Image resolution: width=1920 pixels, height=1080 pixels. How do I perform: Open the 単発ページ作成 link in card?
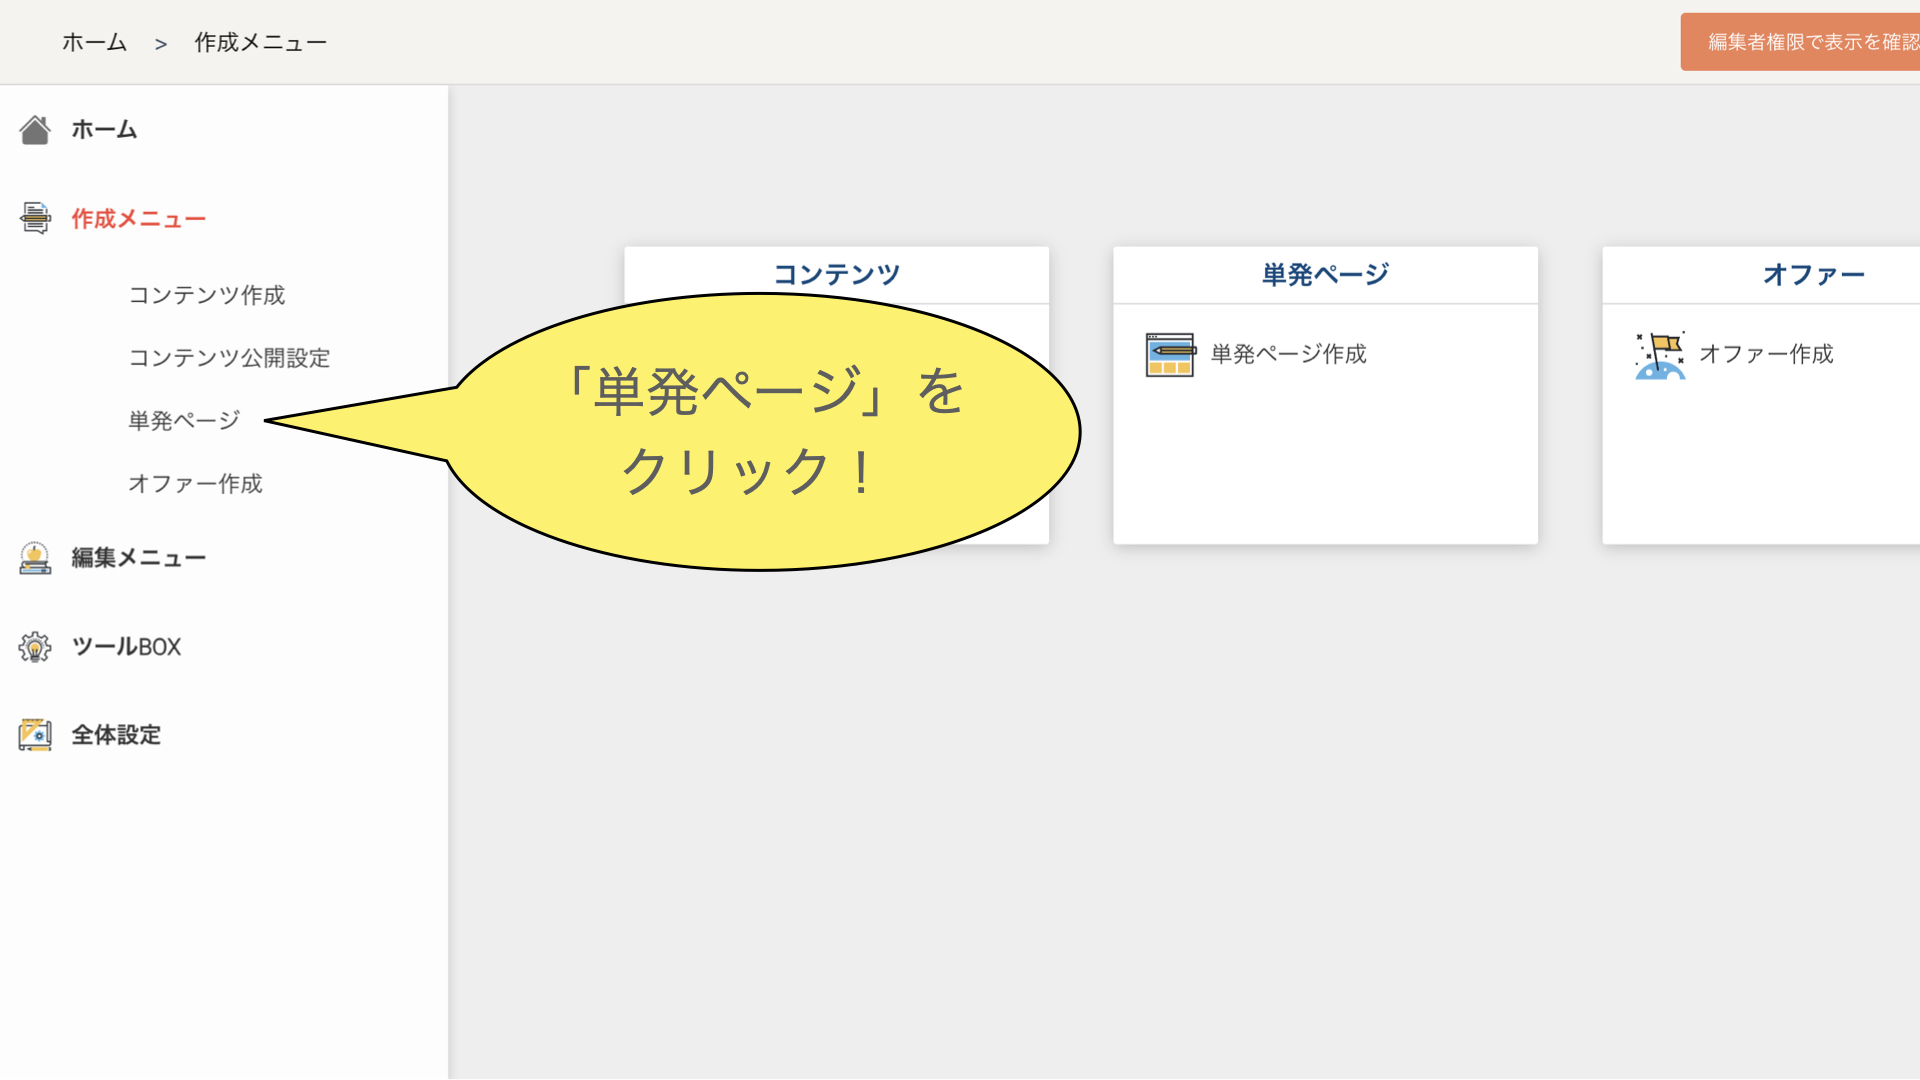coord(1288,354)
